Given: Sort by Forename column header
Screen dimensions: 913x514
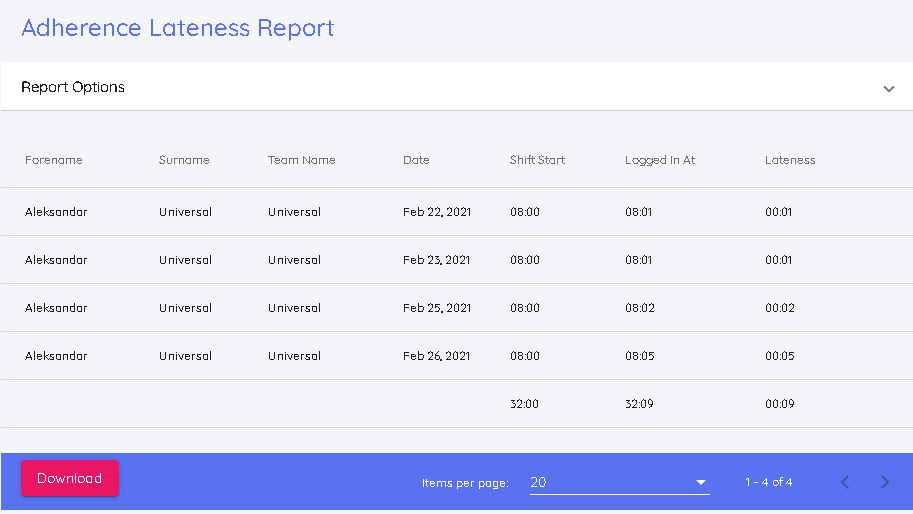Looking at the screenshot, I should tap(54, 160).
